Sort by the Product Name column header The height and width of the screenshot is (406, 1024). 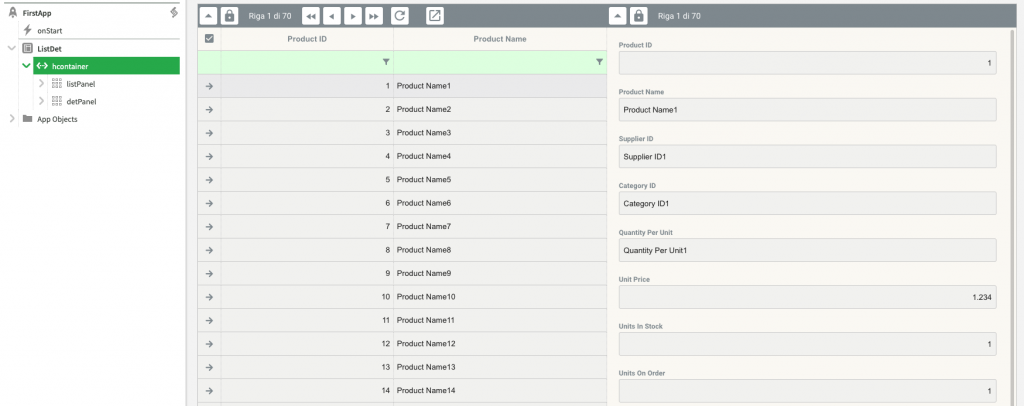click(500, 39)
